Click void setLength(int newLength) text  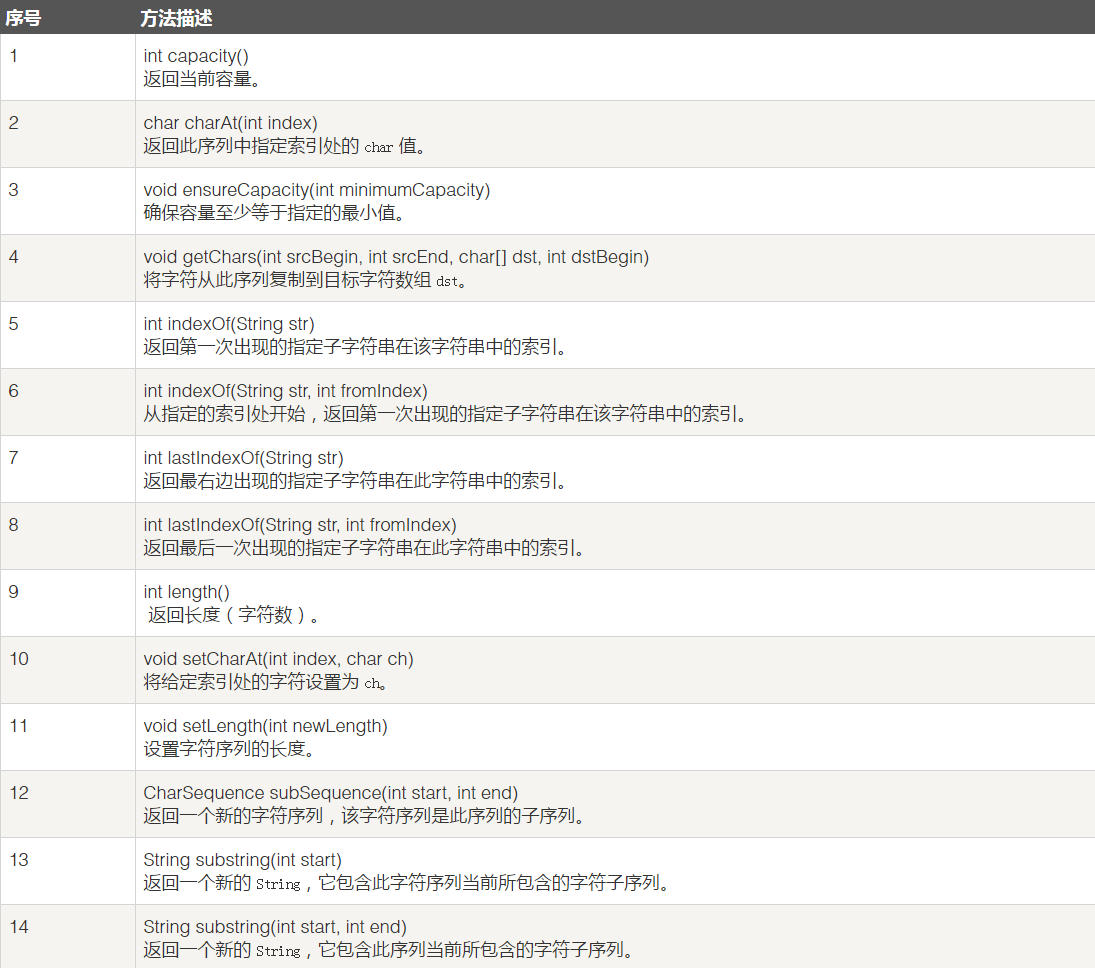[x=265, y=726]
